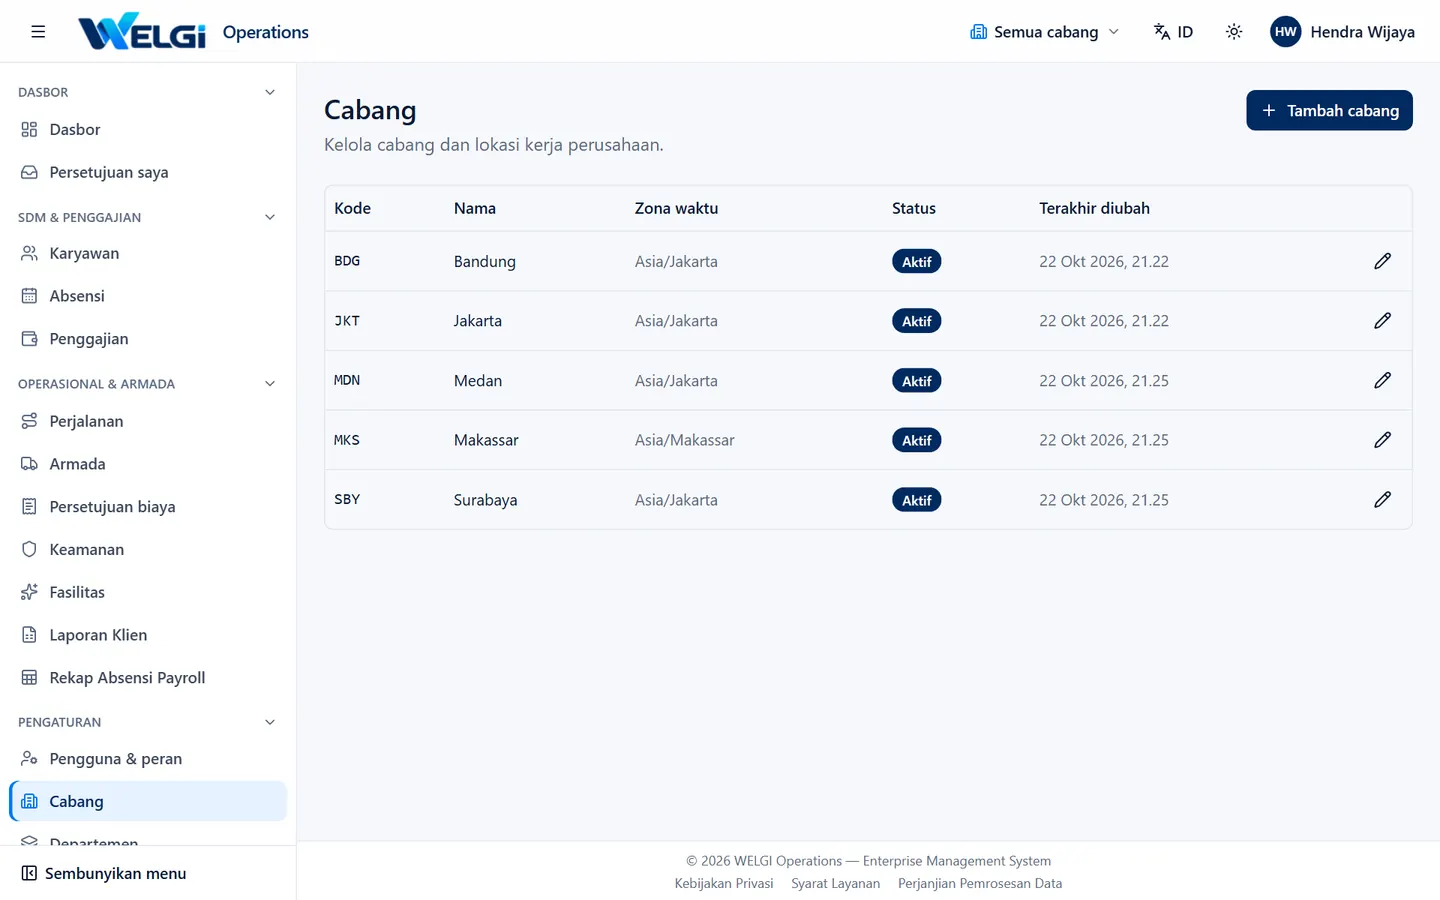
Task: Collapse the SDM & PENGGAJIAN section
Action: tap(270, 217)
